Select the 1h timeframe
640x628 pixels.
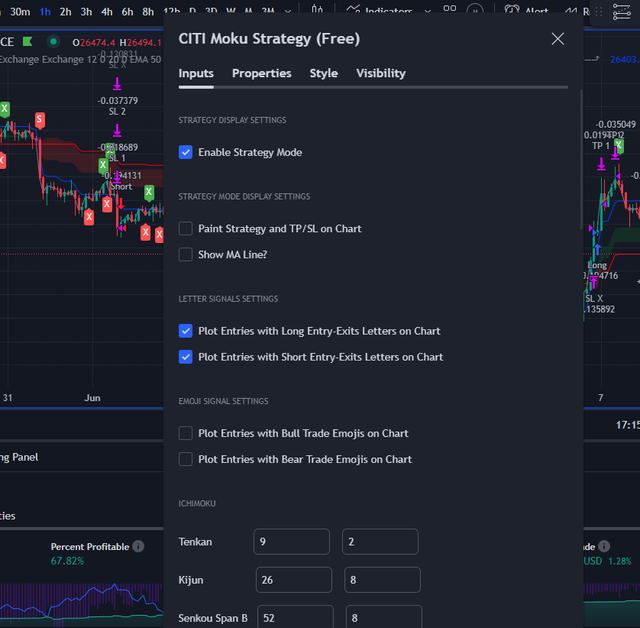45,12
